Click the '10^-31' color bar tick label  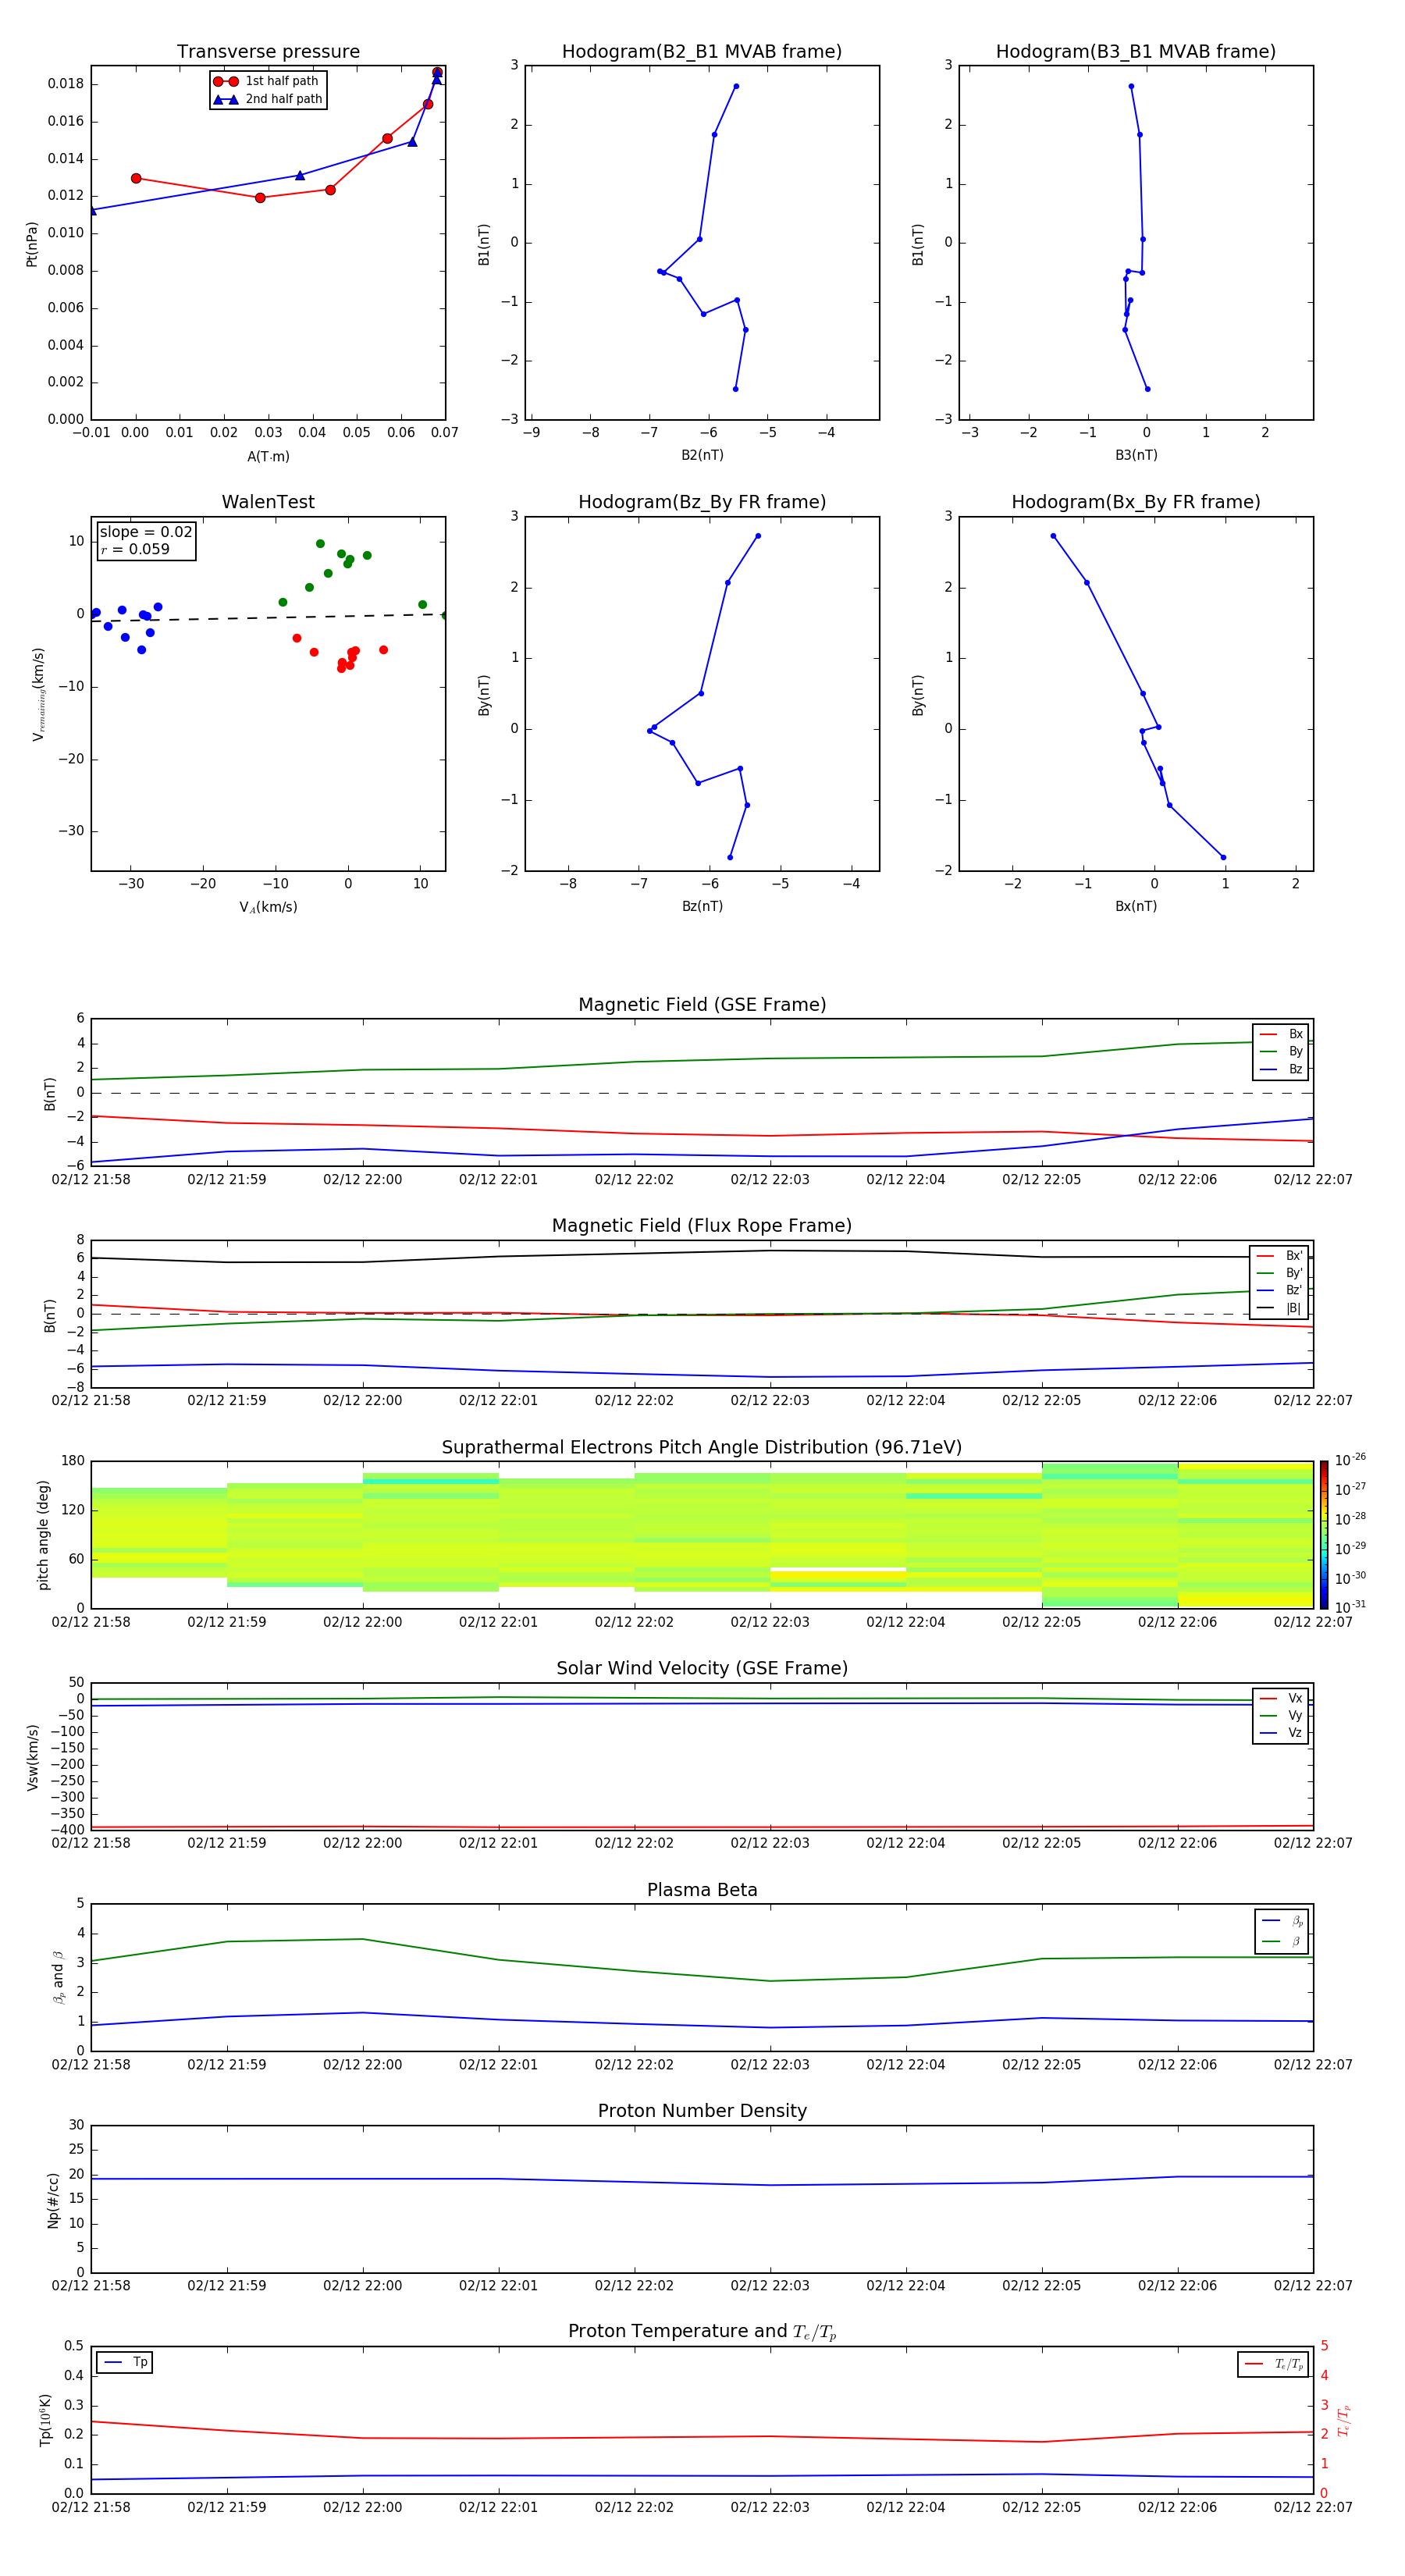tap(1350, 1607)
